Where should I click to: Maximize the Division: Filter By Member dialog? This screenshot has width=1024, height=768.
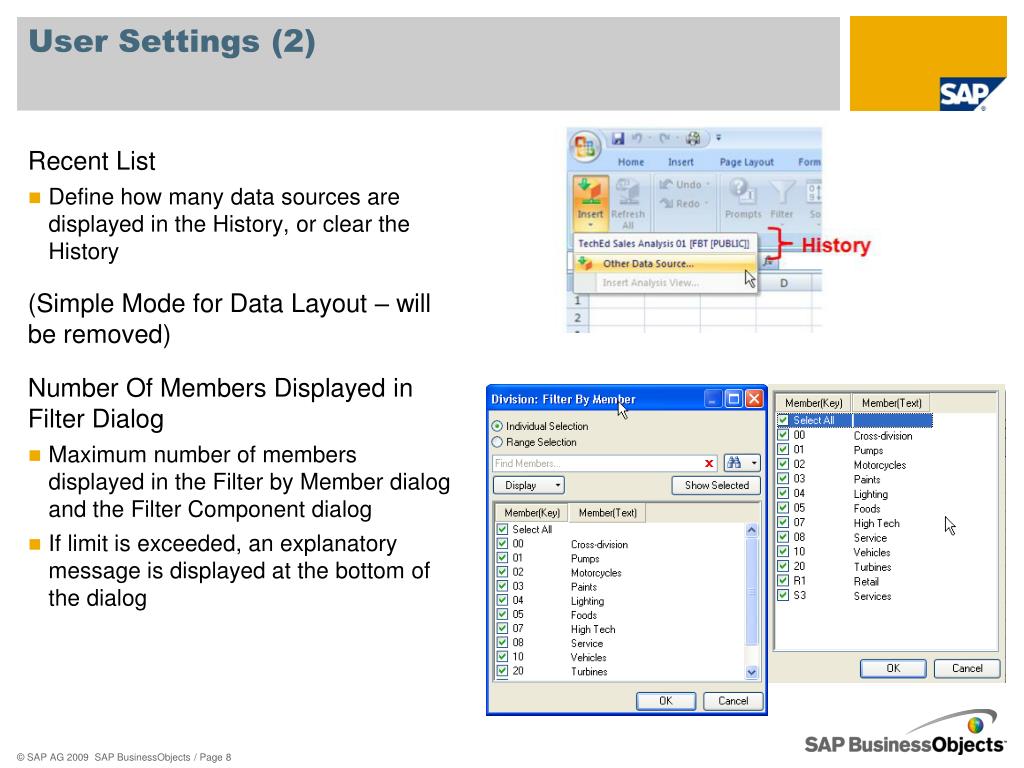(x=734, y=398)
